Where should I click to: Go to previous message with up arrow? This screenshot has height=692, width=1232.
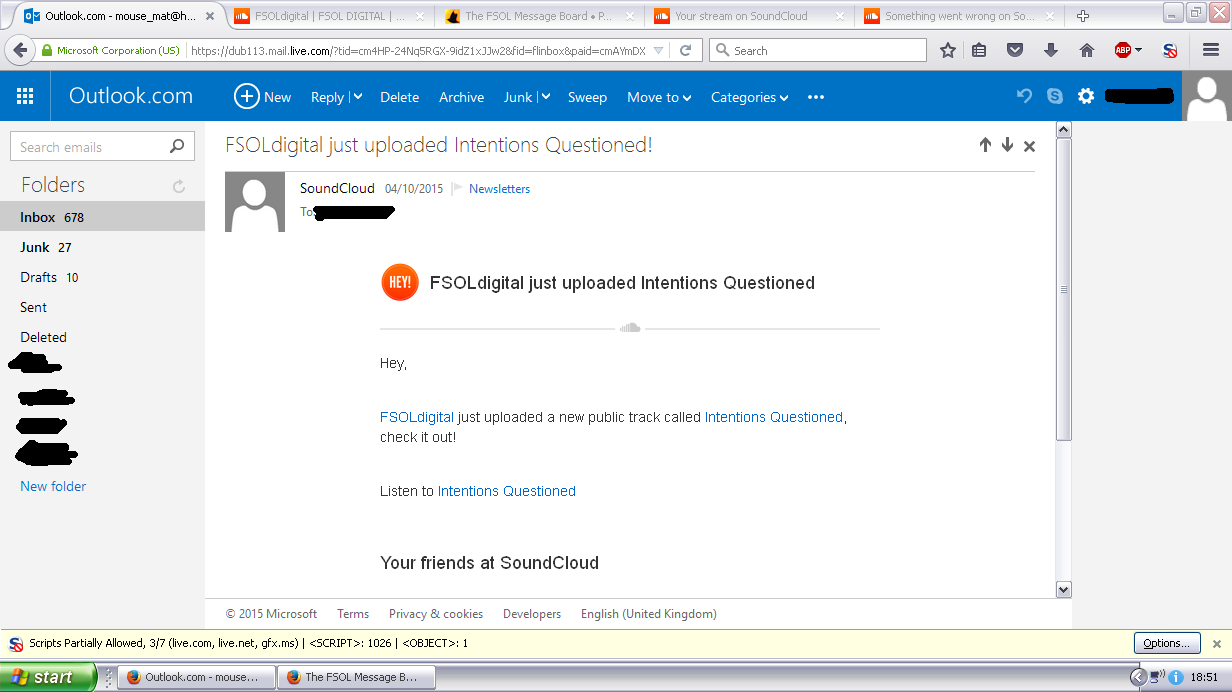[985, 145]
